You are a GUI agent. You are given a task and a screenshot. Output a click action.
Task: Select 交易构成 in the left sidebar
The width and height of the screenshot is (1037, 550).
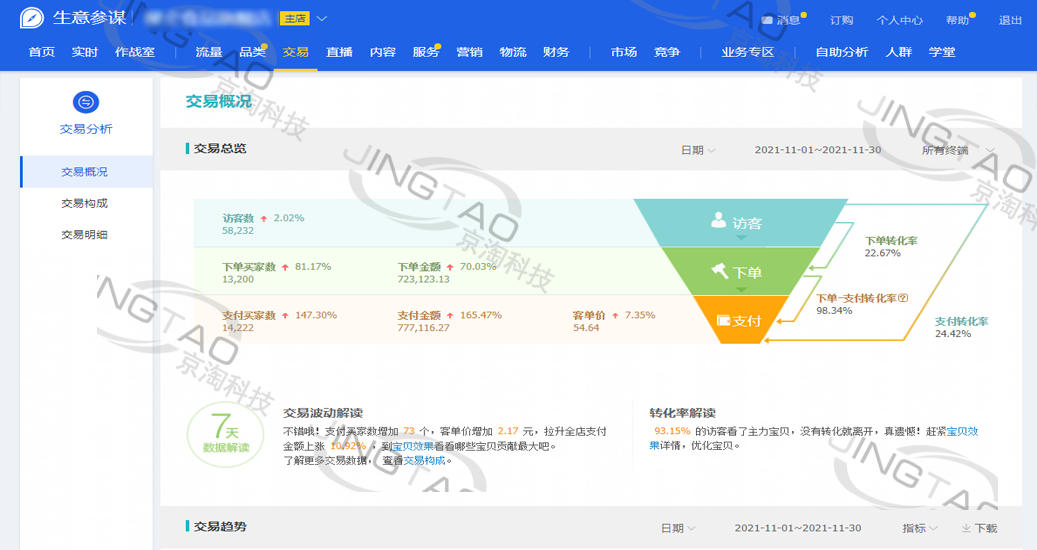click(x=84, y=203)
